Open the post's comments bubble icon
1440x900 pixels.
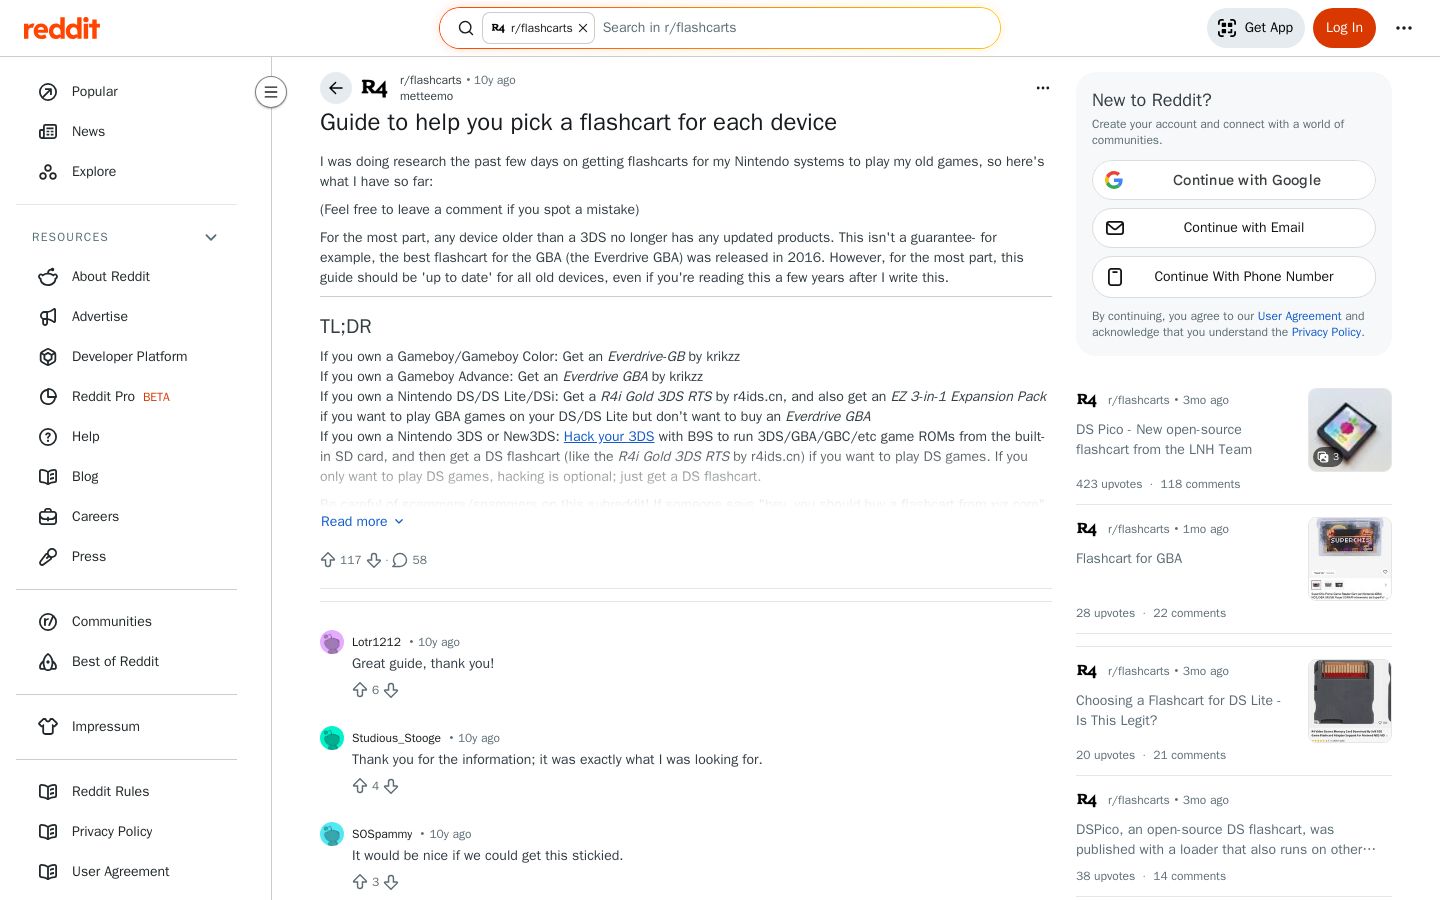tap(400, 560)
